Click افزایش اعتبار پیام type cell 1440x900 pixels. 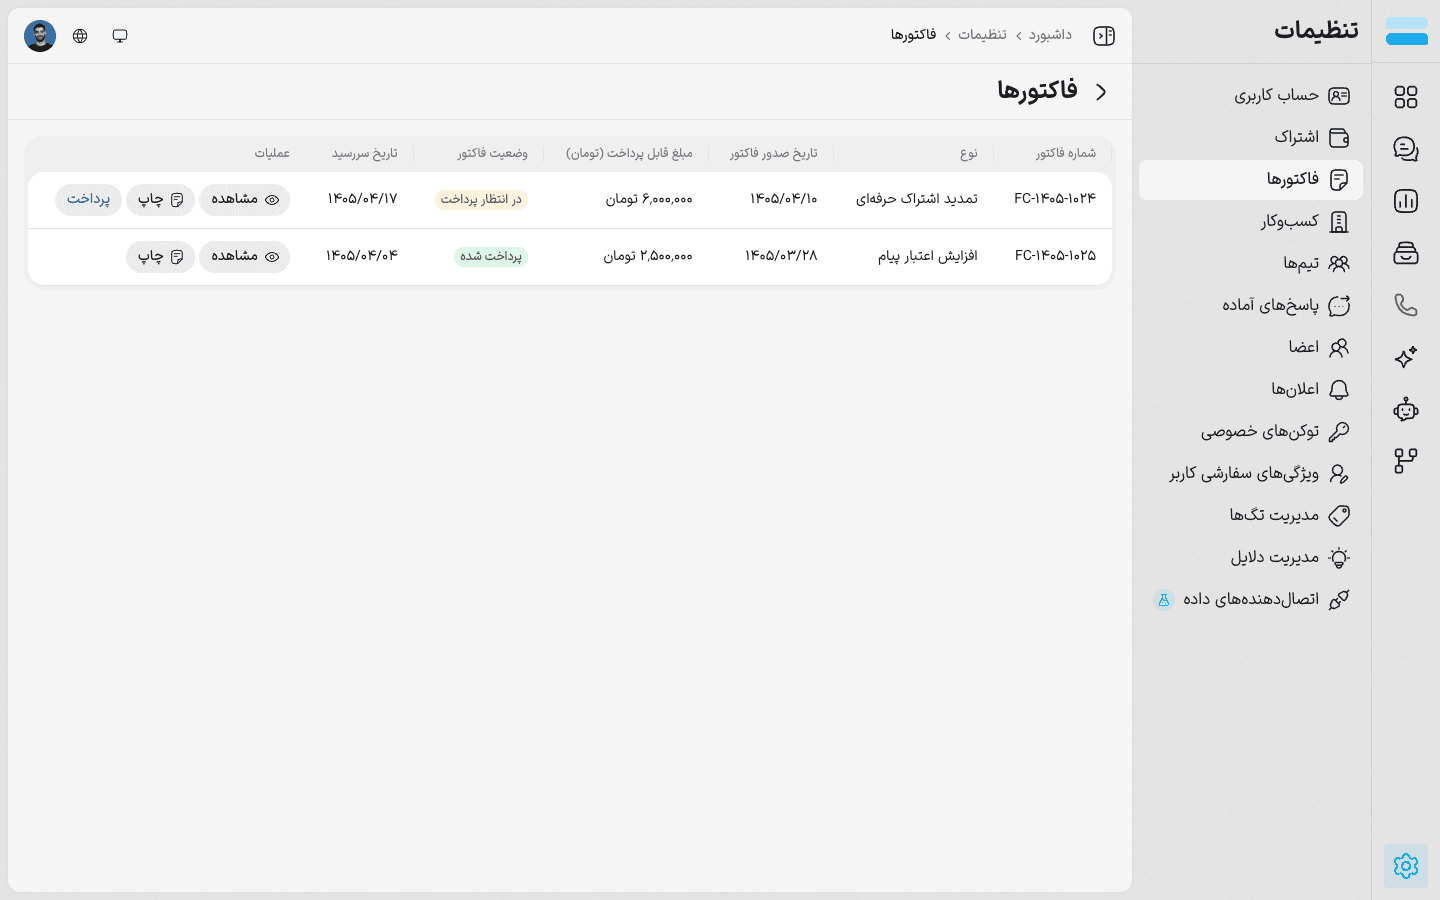[x=927, y=256]
